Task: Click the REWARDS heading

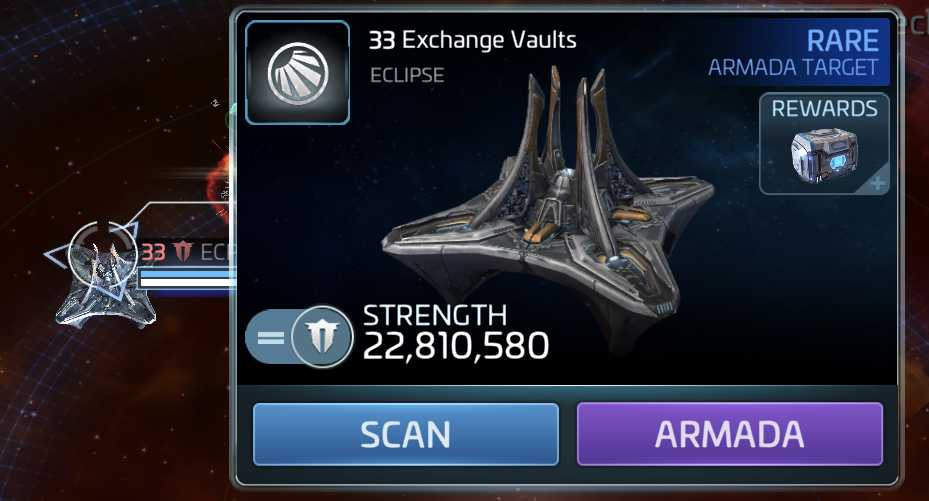Action: (x=824, y=108)
